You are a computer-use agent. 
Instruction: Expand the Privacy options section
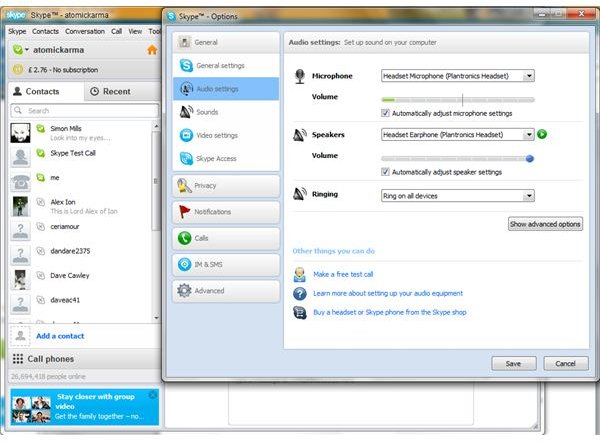(x=226, y=186)
